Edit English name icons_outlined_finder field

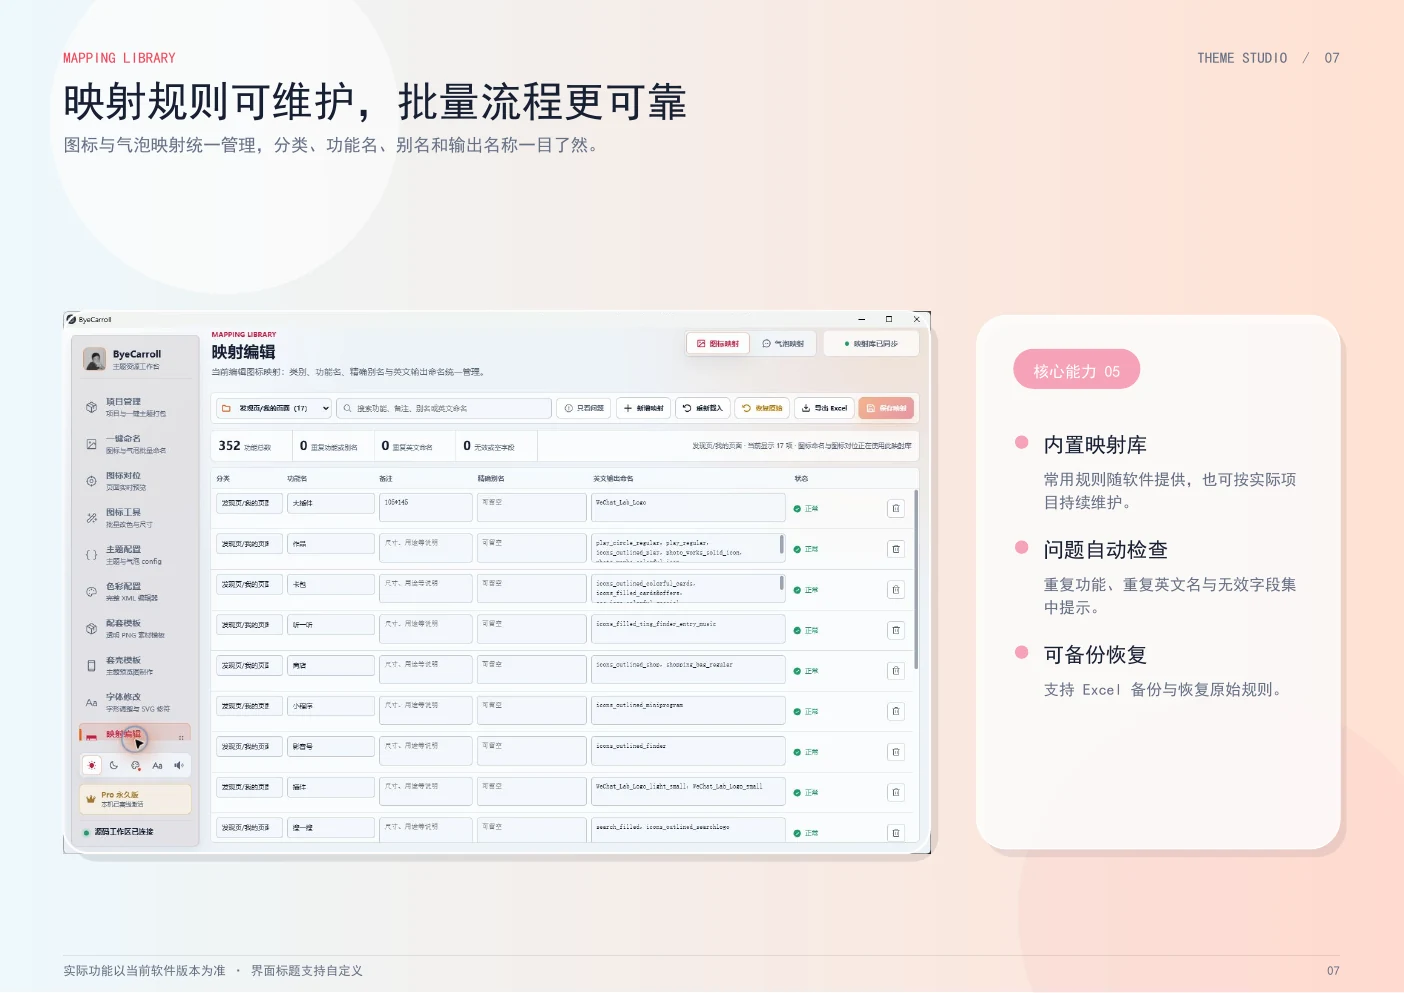tap(689, 751)
